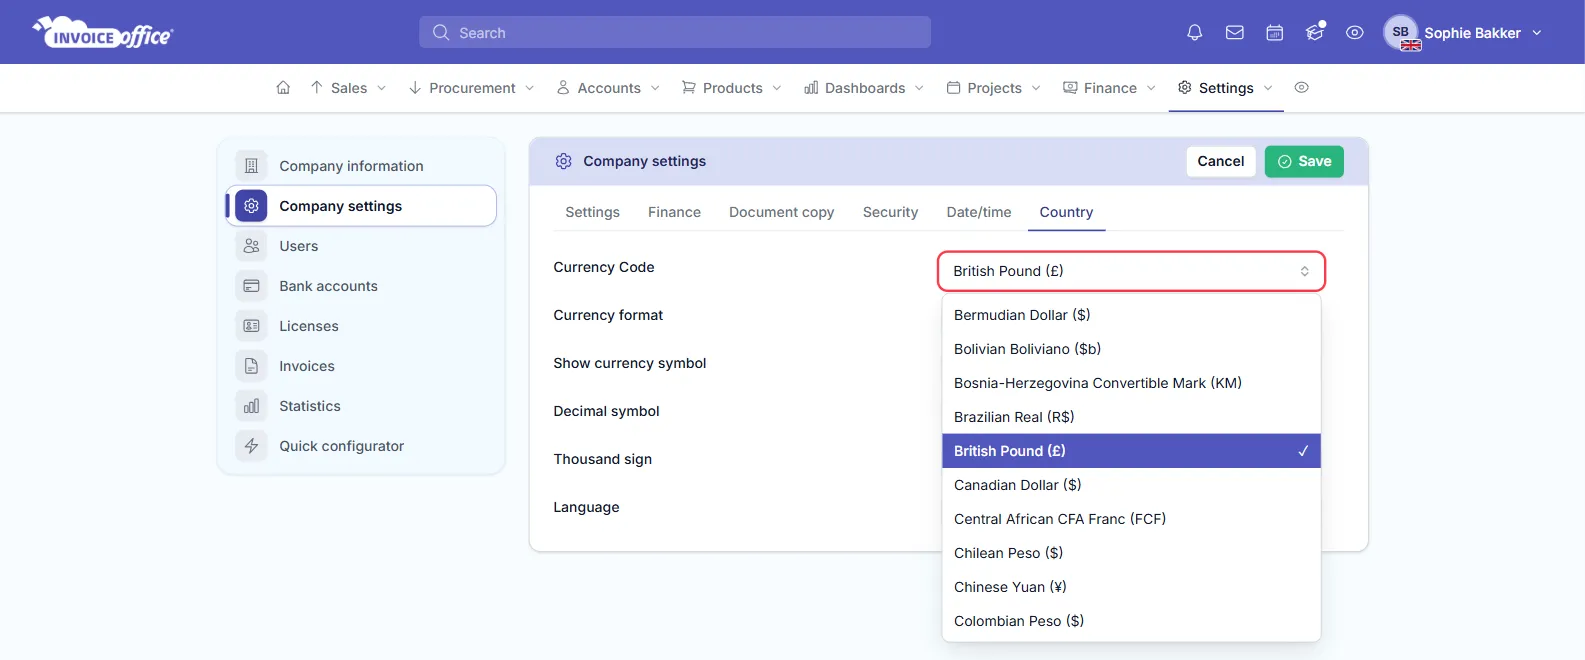Image resolution: width=1585 pixels, height=660 pixels.
Task: Click the magnifier icon in search bar
Action: tap(440, 33)
